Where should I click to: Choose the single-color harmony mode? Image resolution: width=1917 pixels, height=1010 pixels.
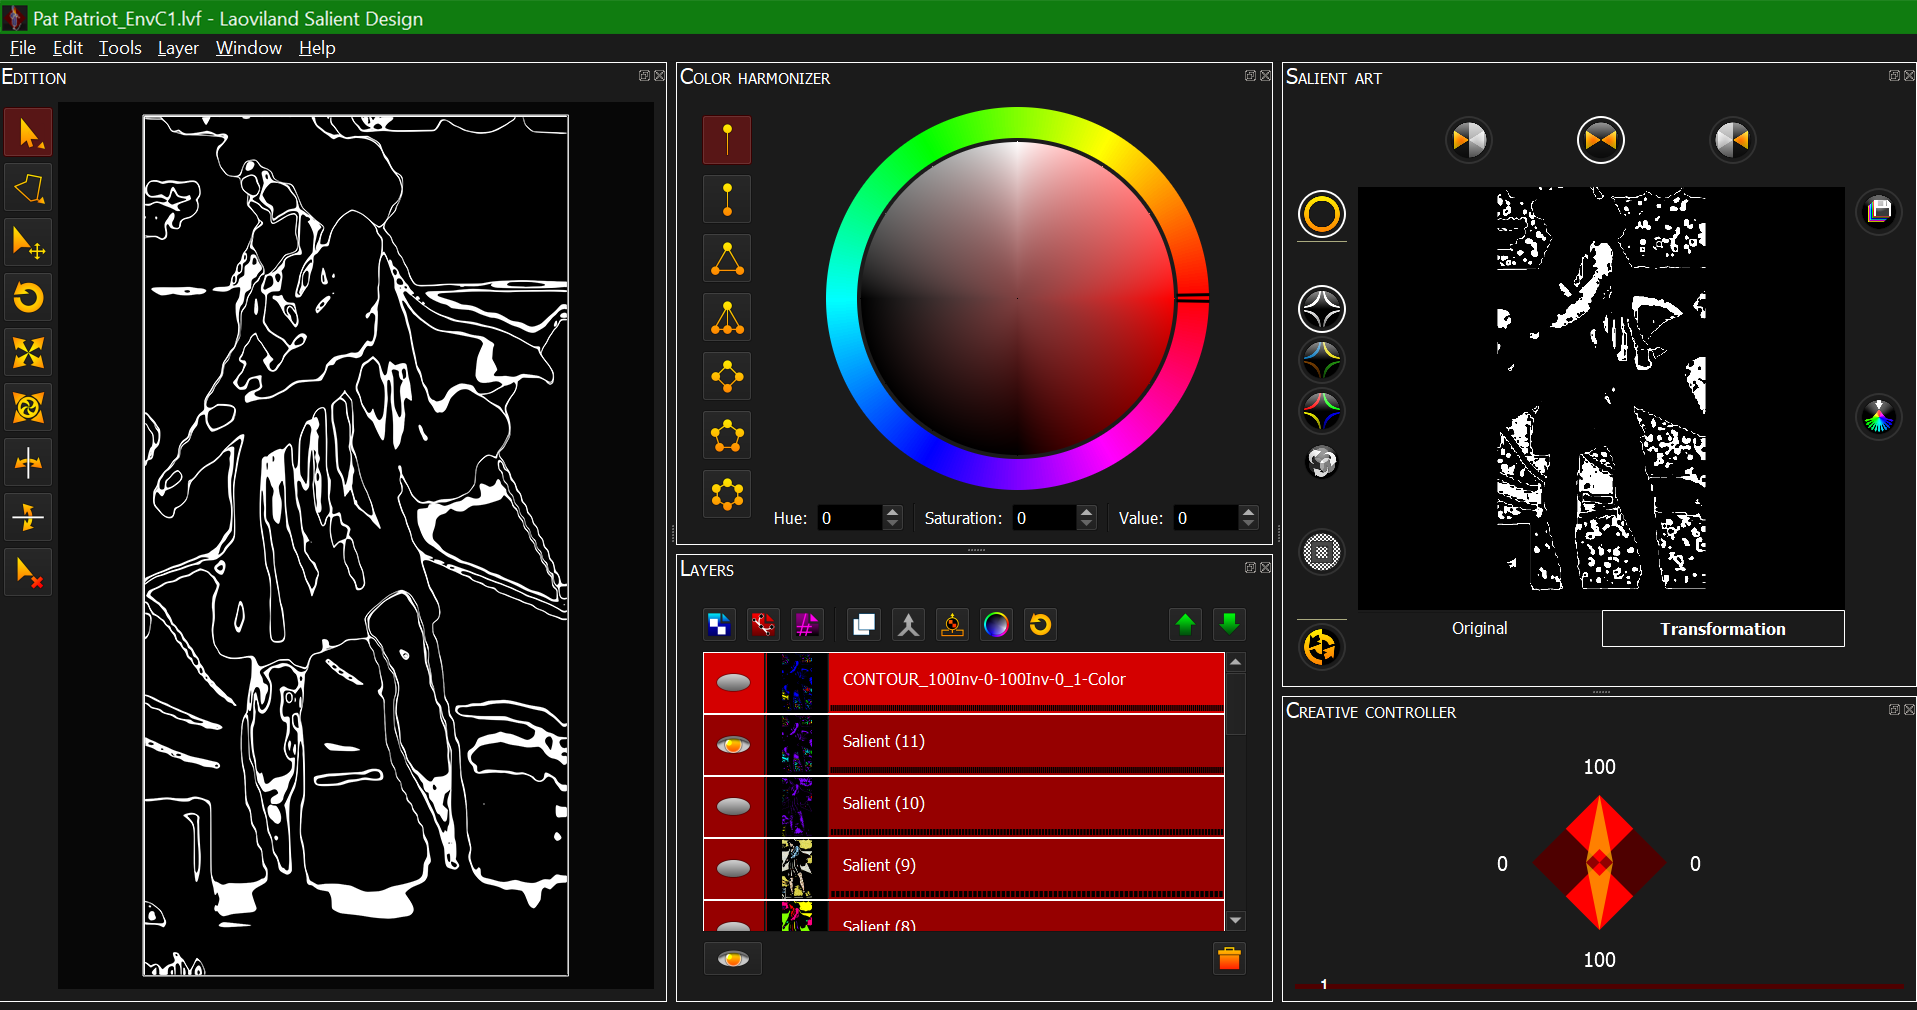point(727,140)
